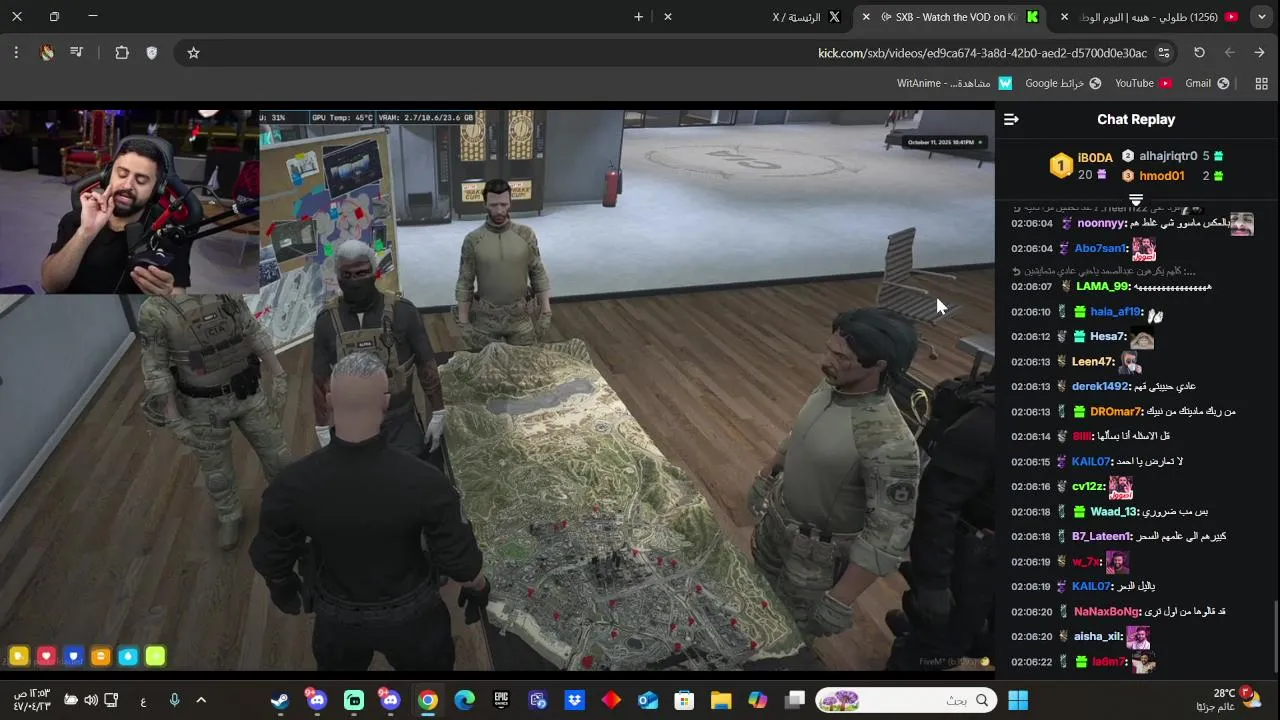The width and height of the screenshot is (1280, 720).
Task: Open the Windows Start menu
Action: 1018,700
